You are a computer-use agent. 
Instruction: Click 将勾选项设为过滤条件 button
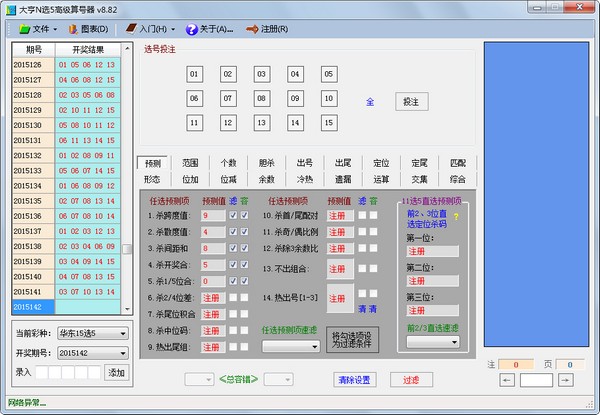[x=352, y=340]
